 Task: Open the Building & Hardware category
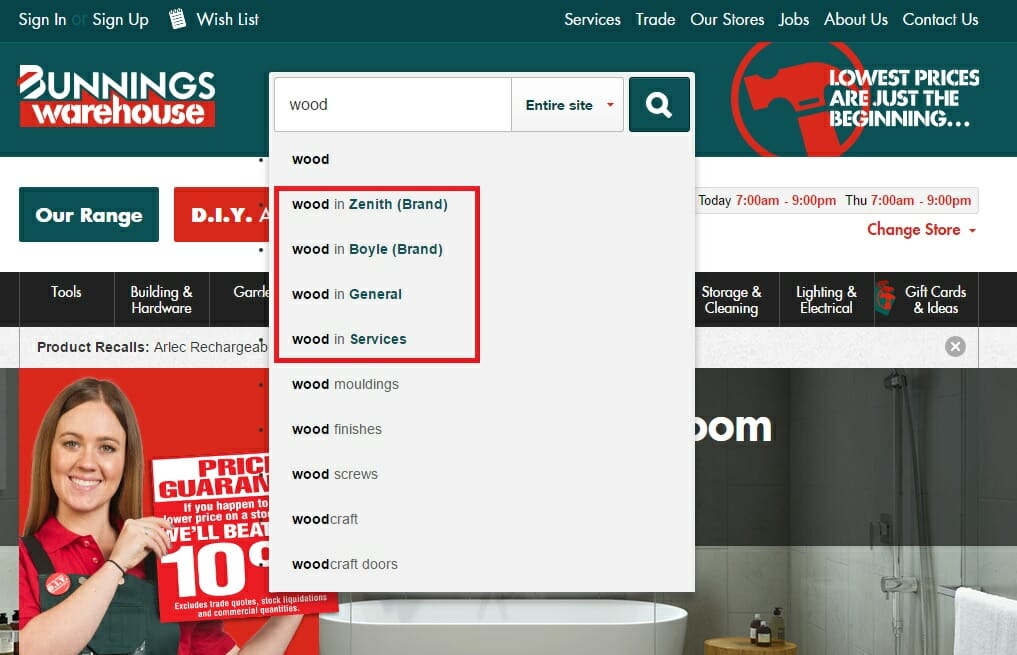point(162,300)
